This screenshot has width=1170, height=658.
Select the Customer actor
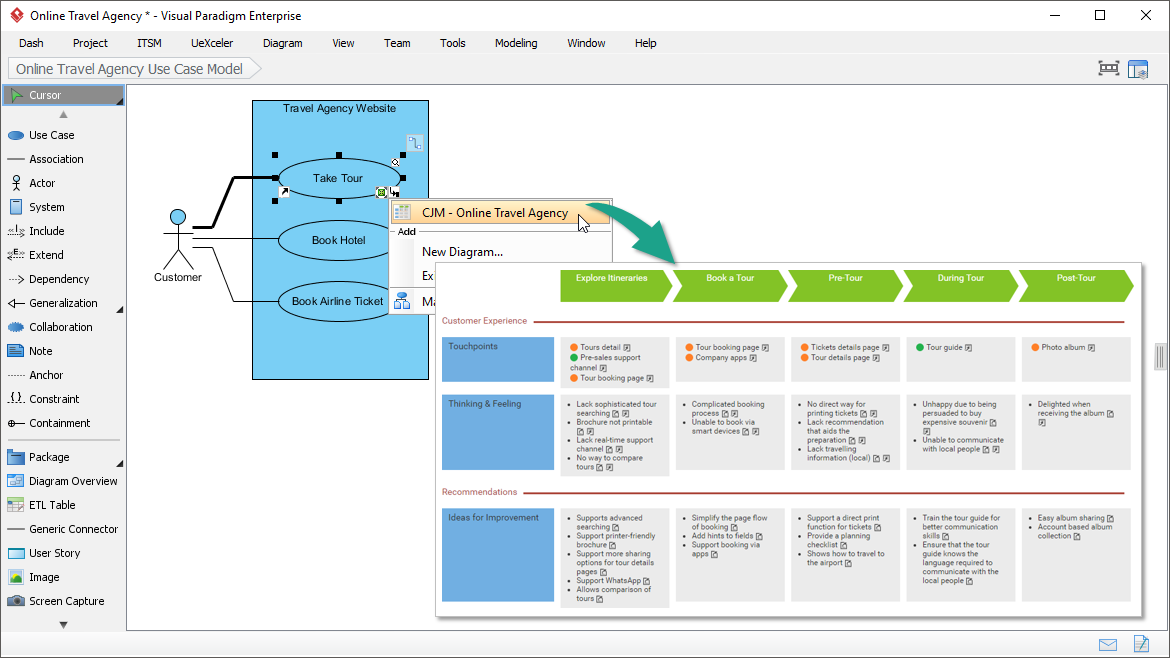[x=178, y=246]
